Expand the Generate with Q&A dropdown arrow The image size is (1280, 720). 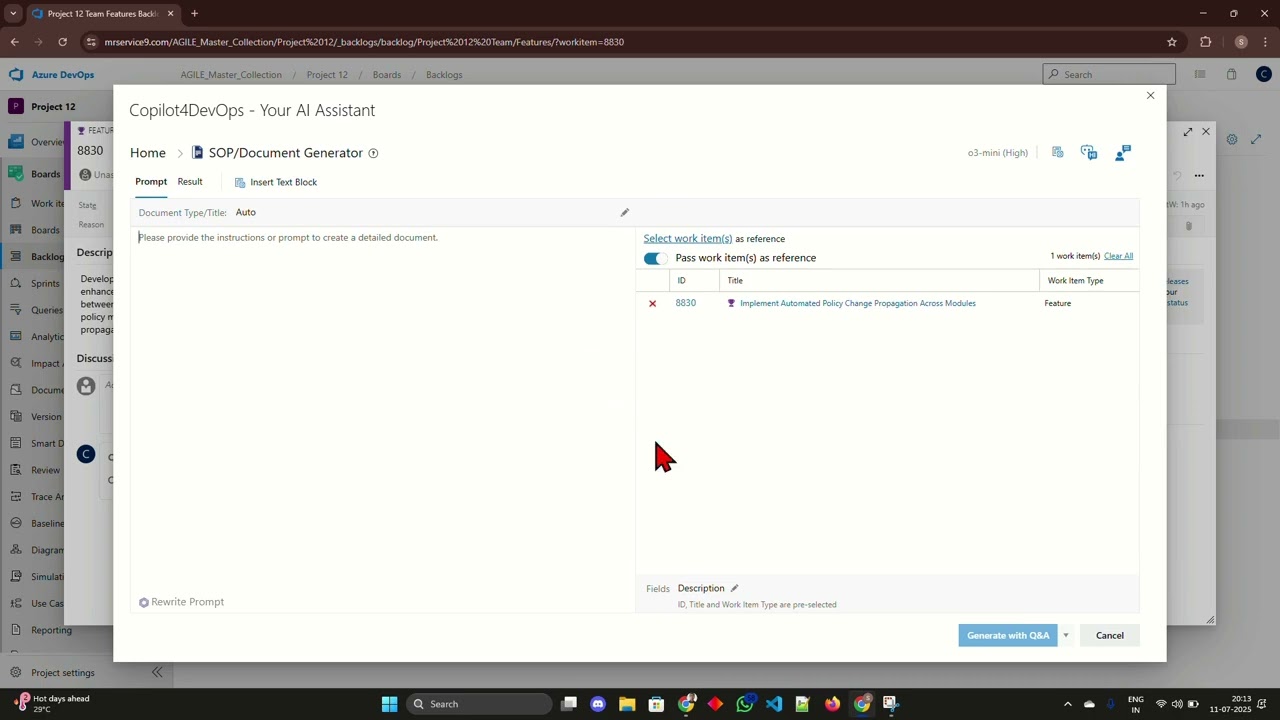coord(1066,635)
